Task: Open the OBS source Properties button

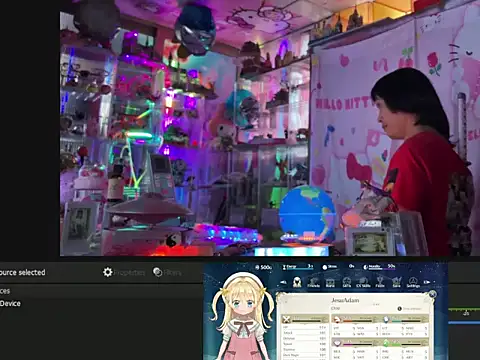Action: [124, 272]
